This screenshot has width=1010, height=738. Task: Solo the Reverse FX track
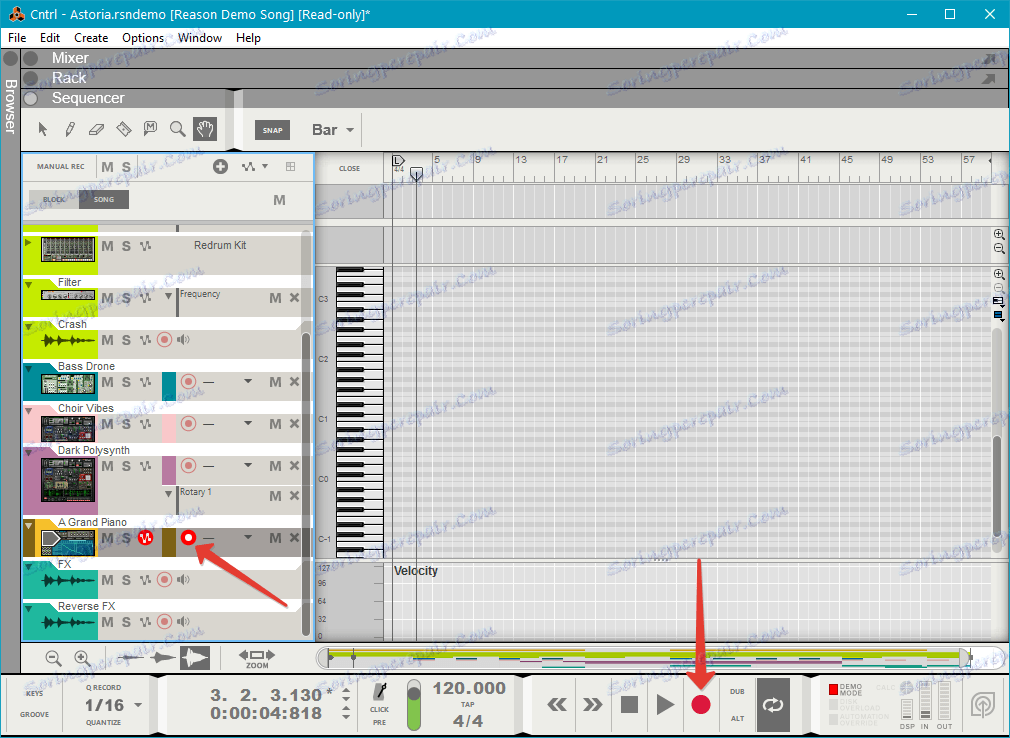[126, 622]
